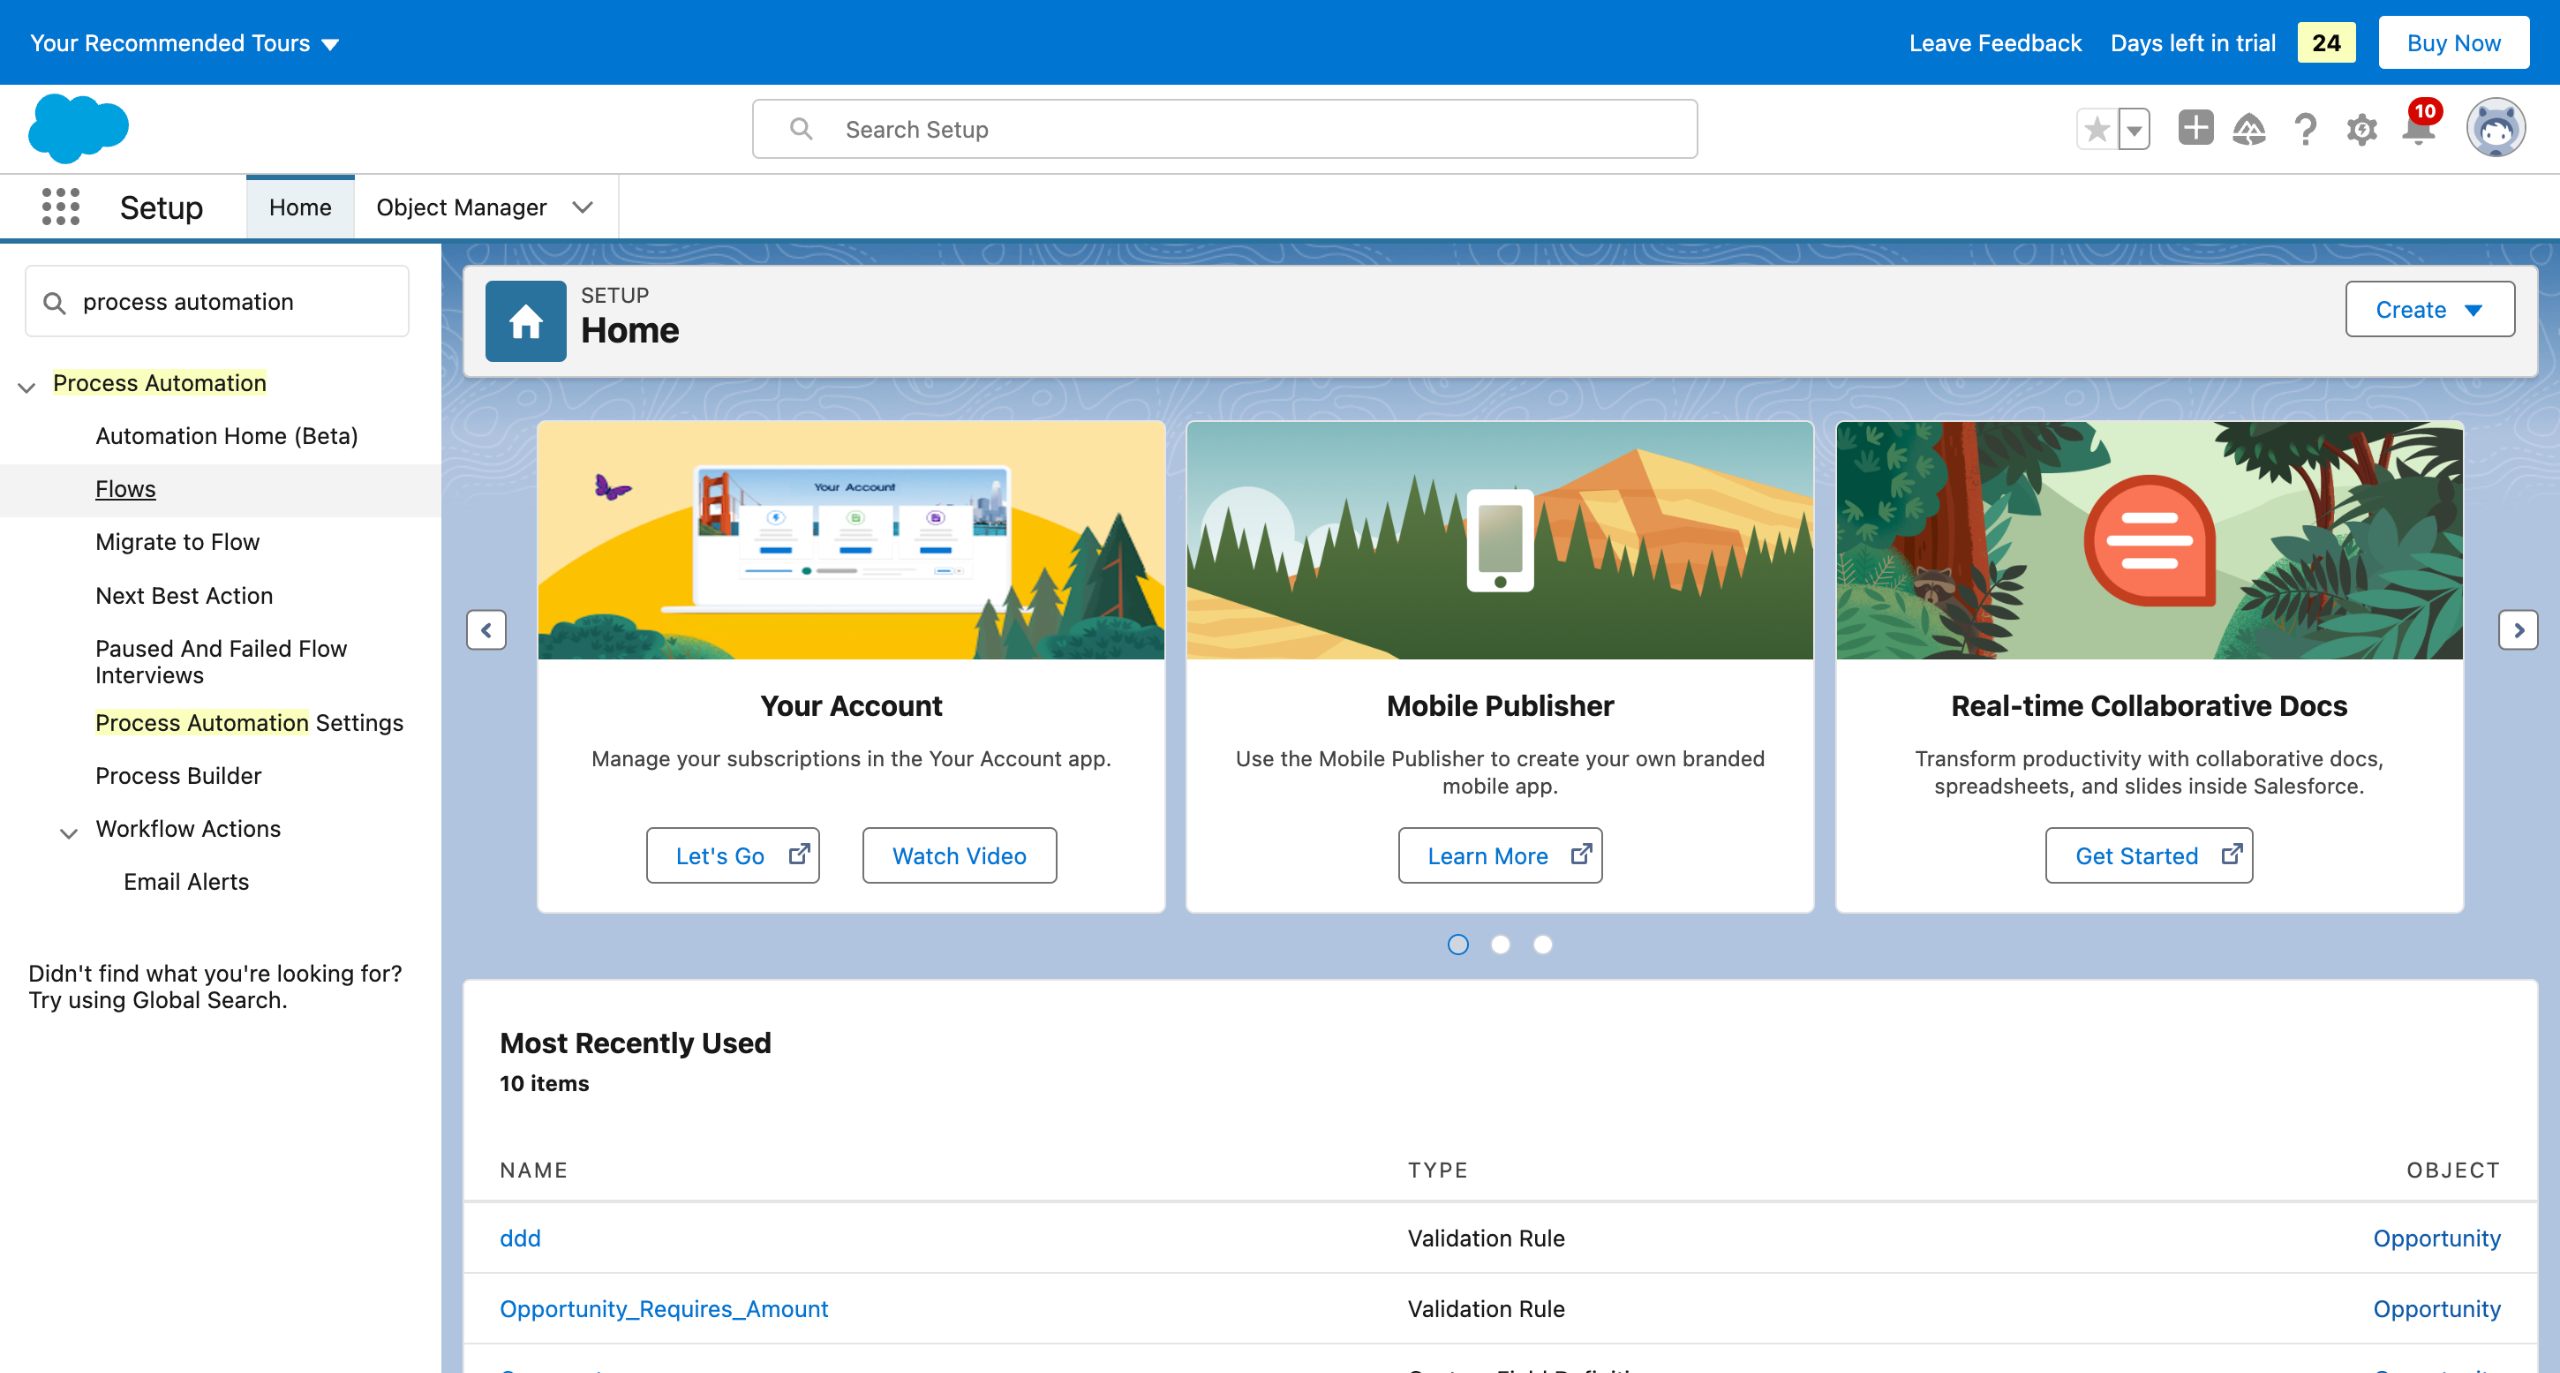Click the Watch Video button
Screen dimensions: 2560x1373
[959, 855]
